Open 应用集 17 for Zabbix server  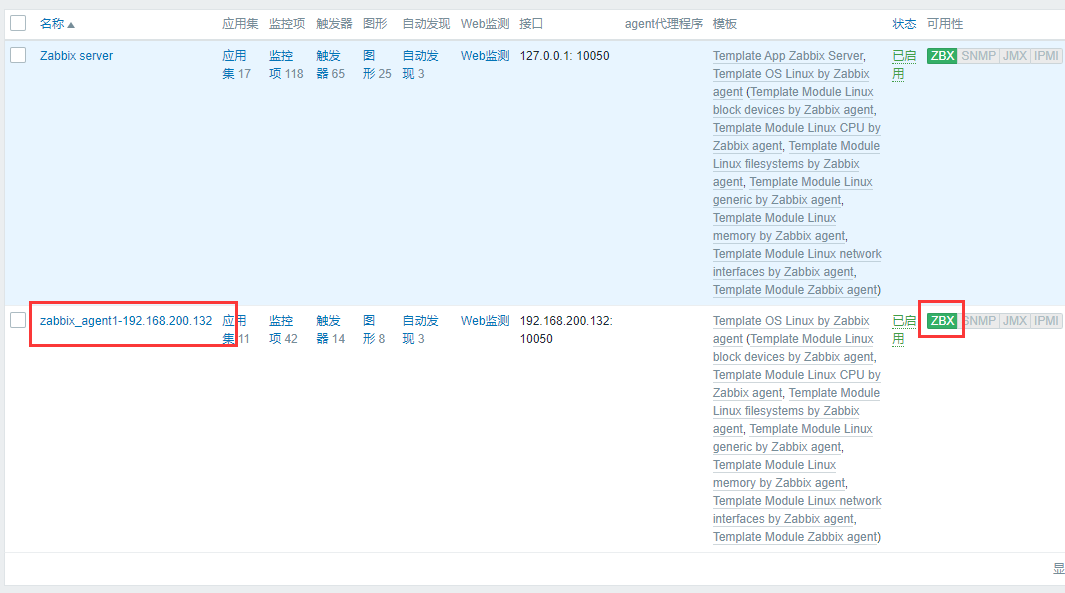pos(236,65)
